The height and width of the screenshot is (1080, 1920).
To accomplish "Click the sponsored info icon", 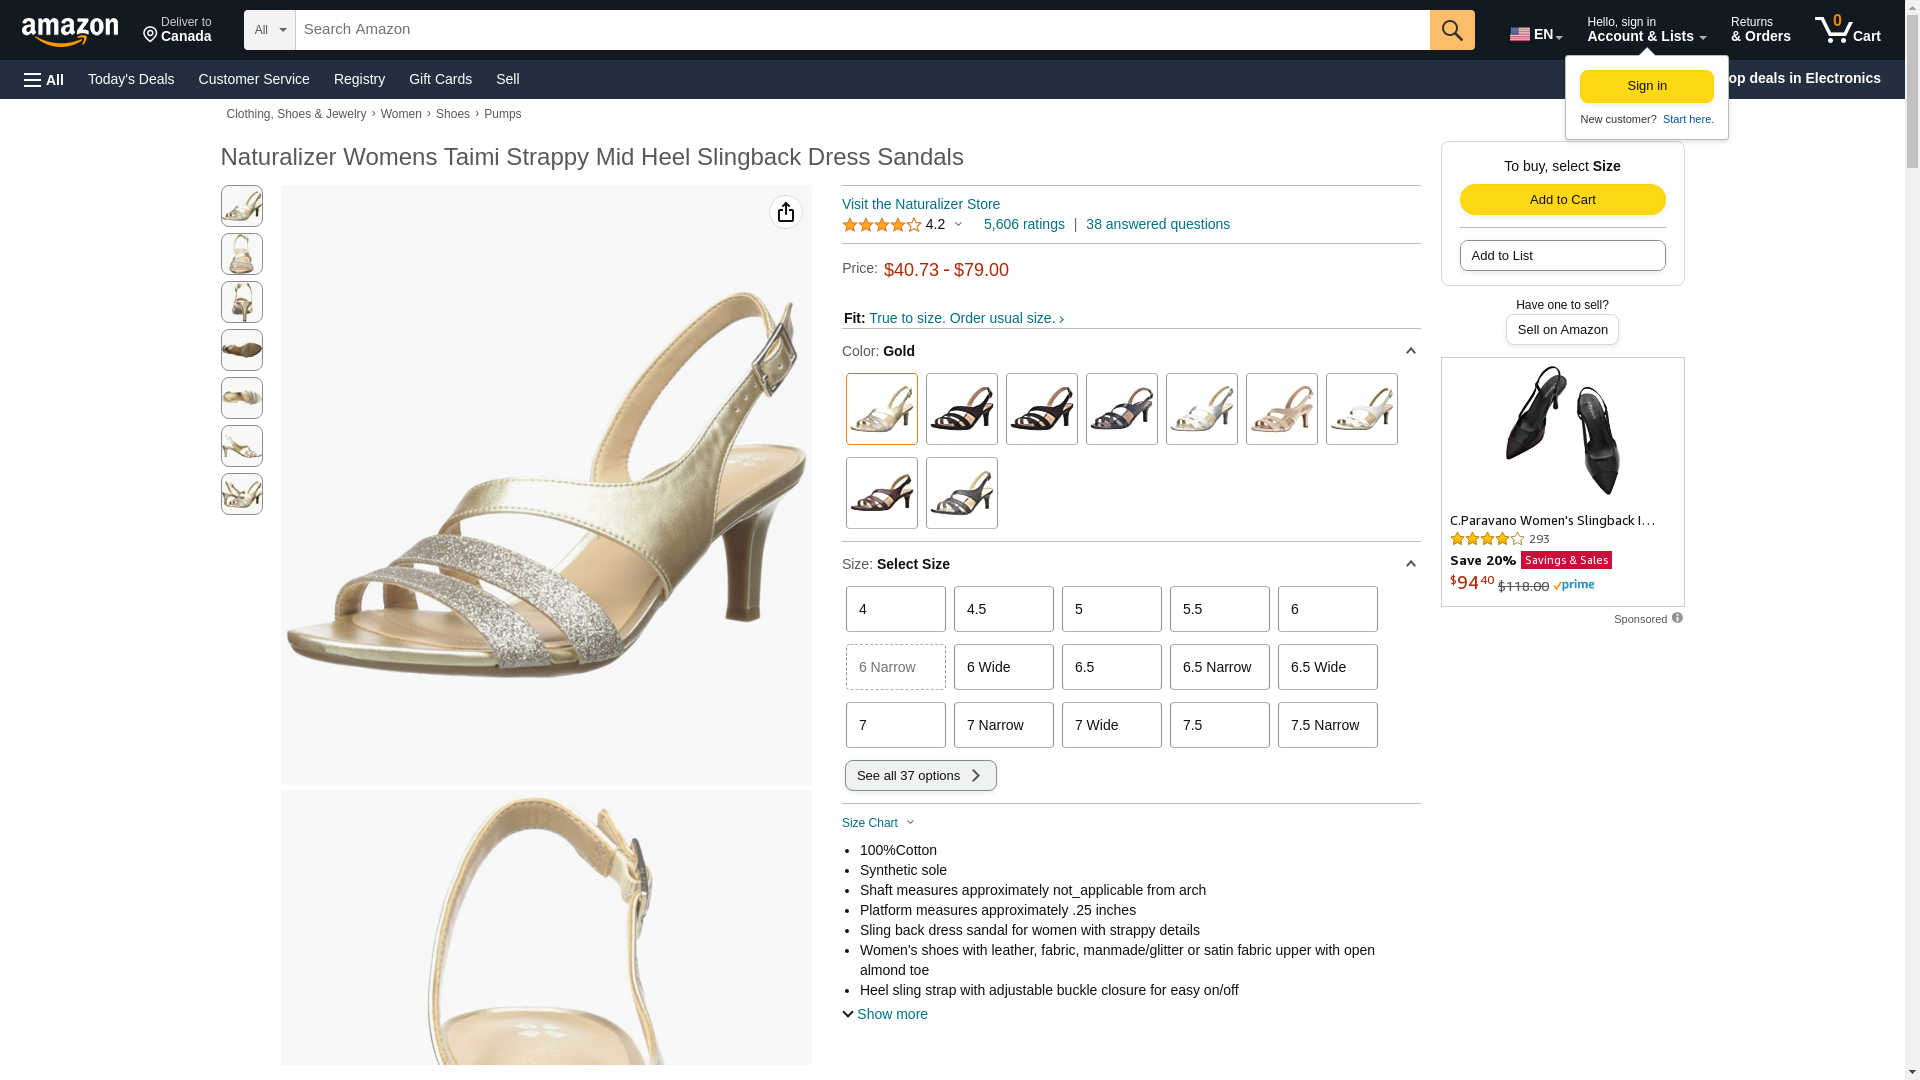I will point(1677,618).
